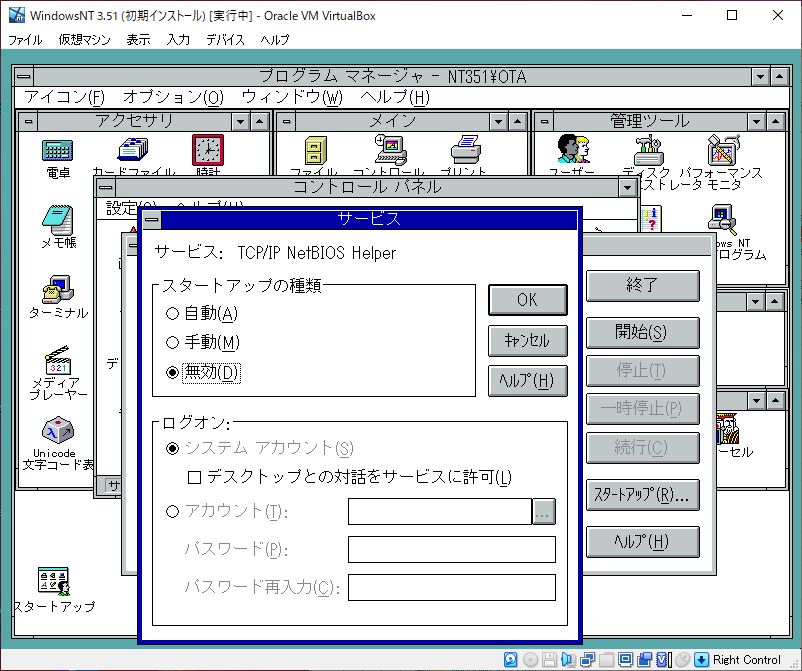The image size is (802, 671).
Task: Select the 自動(A) startup type
Action: [x=173, y=314]
